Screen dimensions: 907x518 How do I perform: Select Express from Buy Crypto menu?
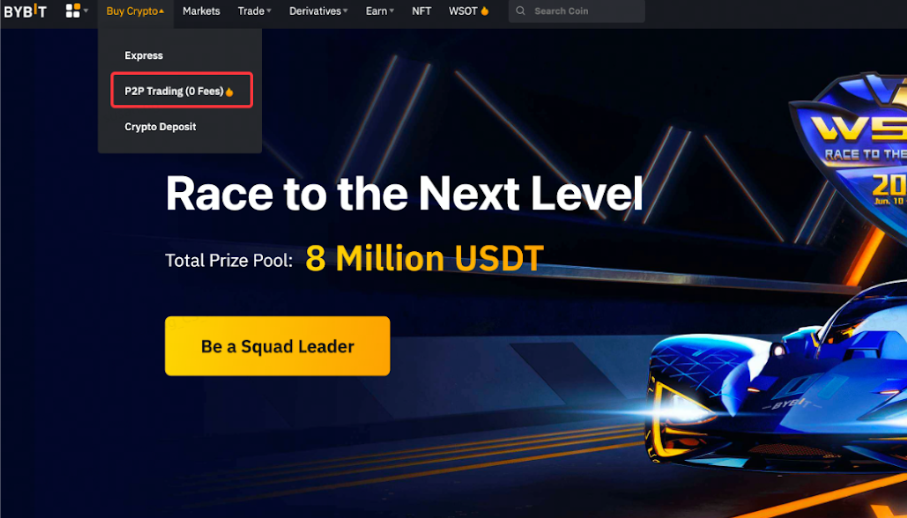tap(144, 56)
